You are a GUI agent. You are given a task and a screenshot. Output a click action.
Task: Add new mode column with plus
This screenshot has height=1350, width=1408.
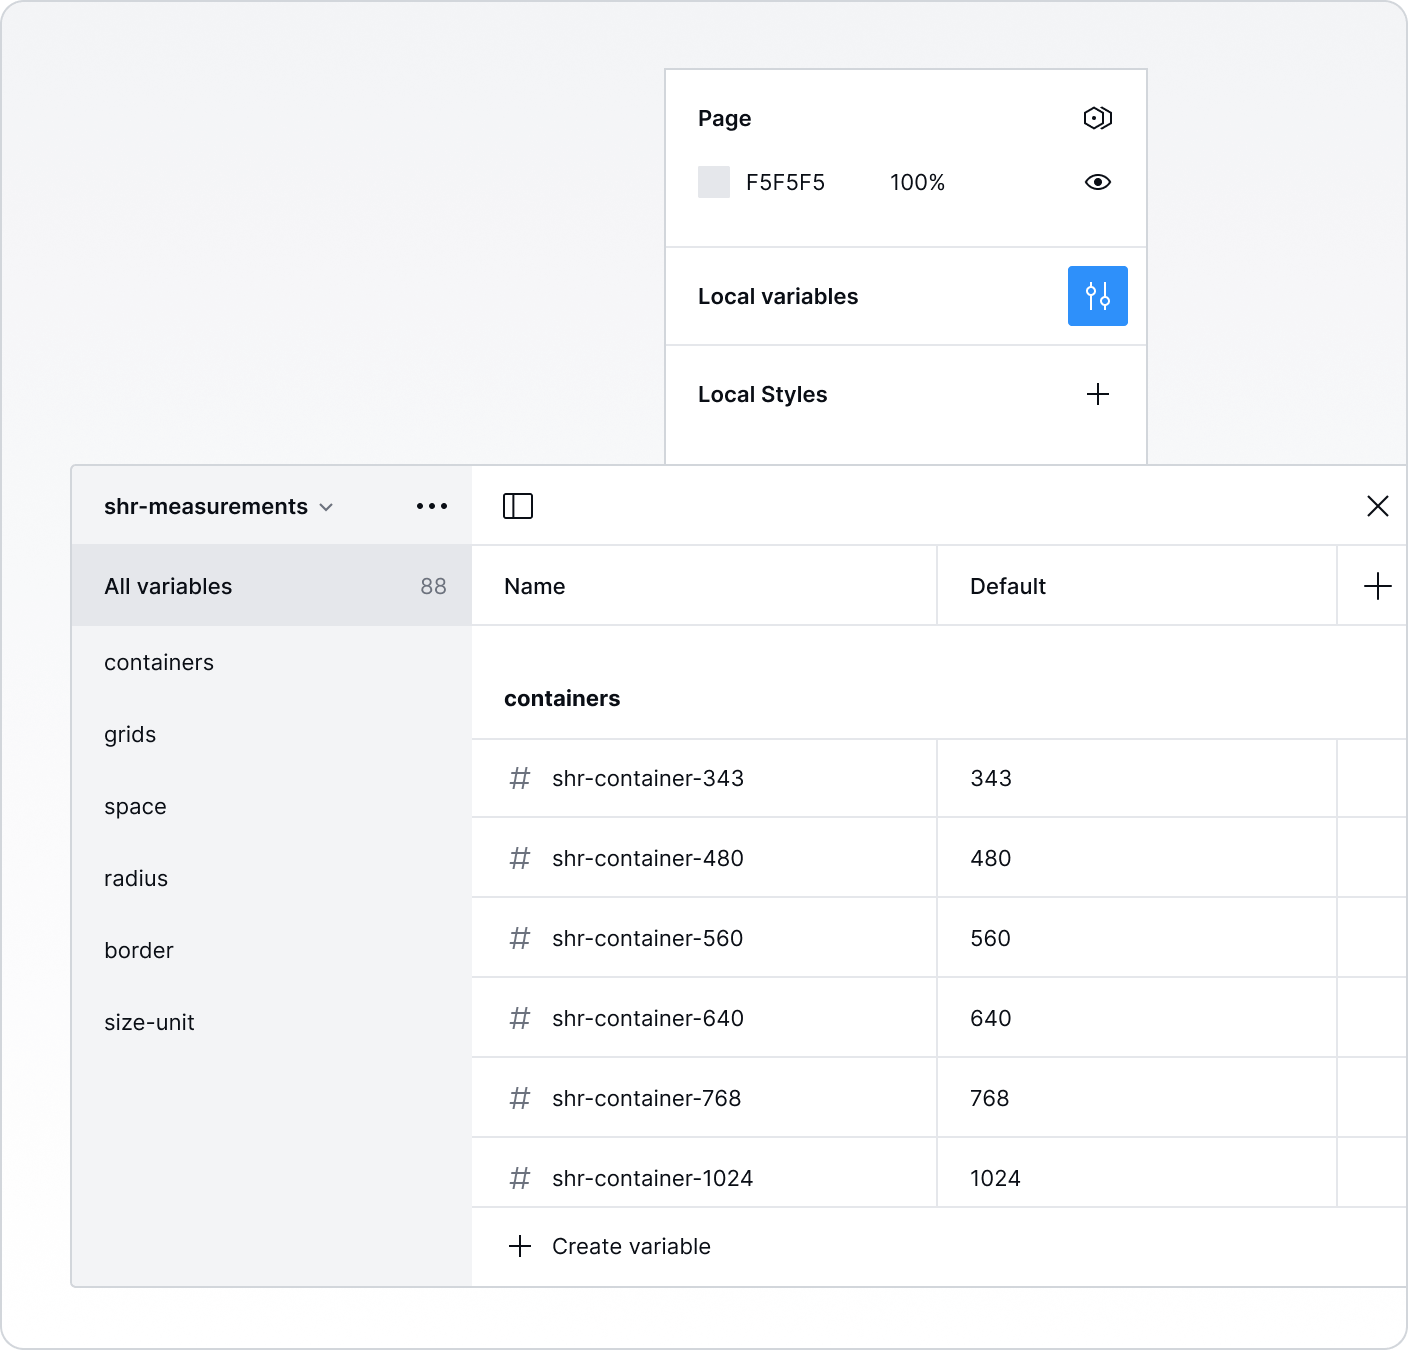(x=1377, y=586)
